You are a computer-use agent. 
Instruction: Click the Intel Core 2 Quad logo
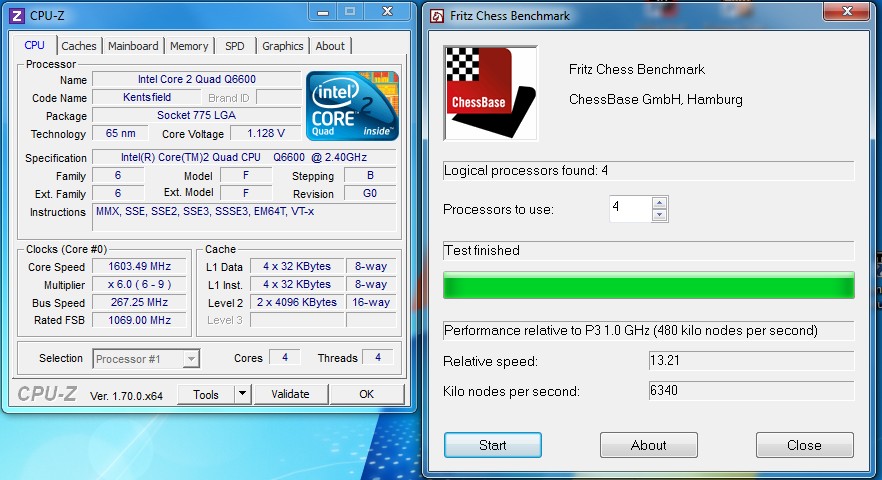[x=352, y=106]
